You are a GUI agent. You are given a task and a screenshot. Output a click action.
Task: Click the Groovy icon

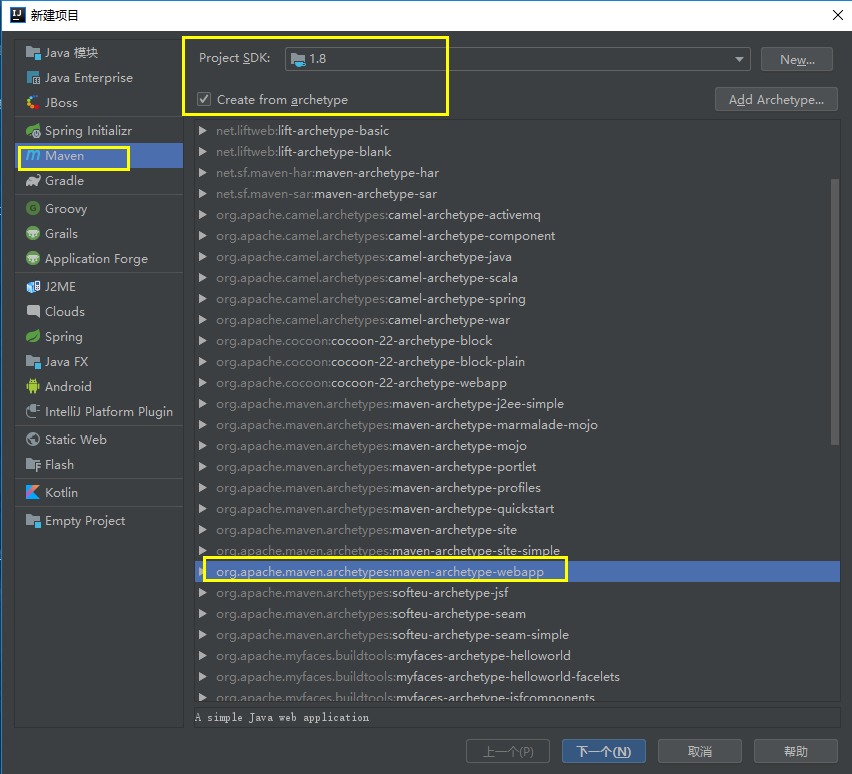pyautogui.click(x=33, y=209)
